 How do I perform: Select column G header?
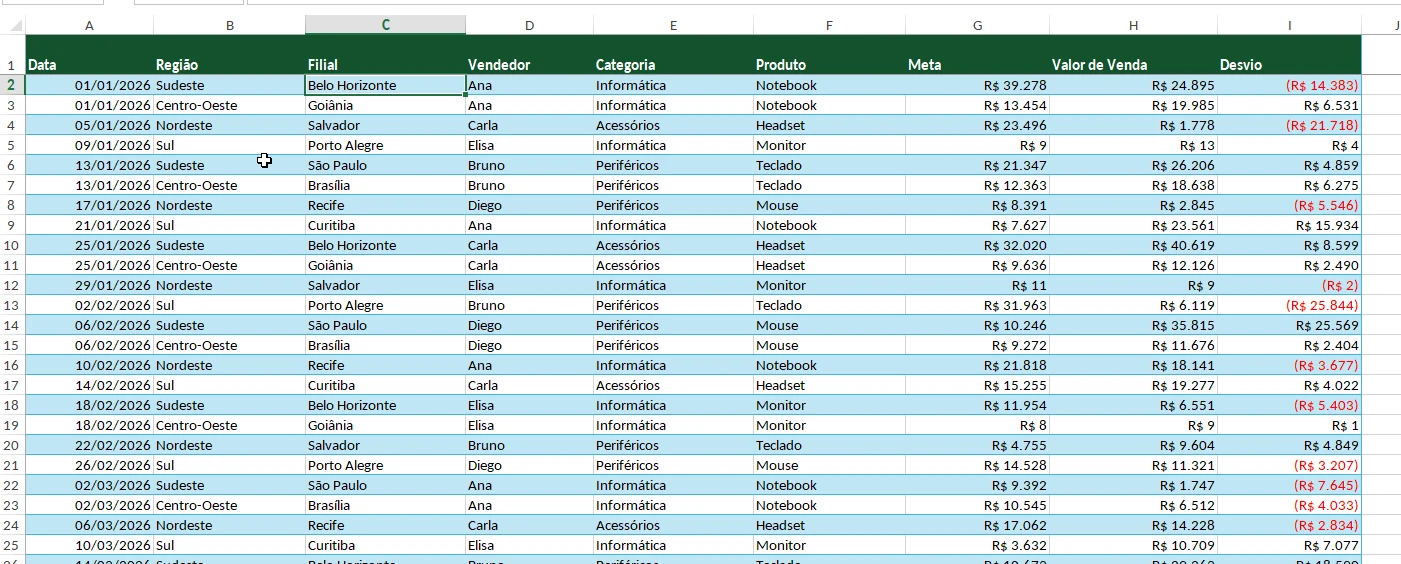point(978,25)
